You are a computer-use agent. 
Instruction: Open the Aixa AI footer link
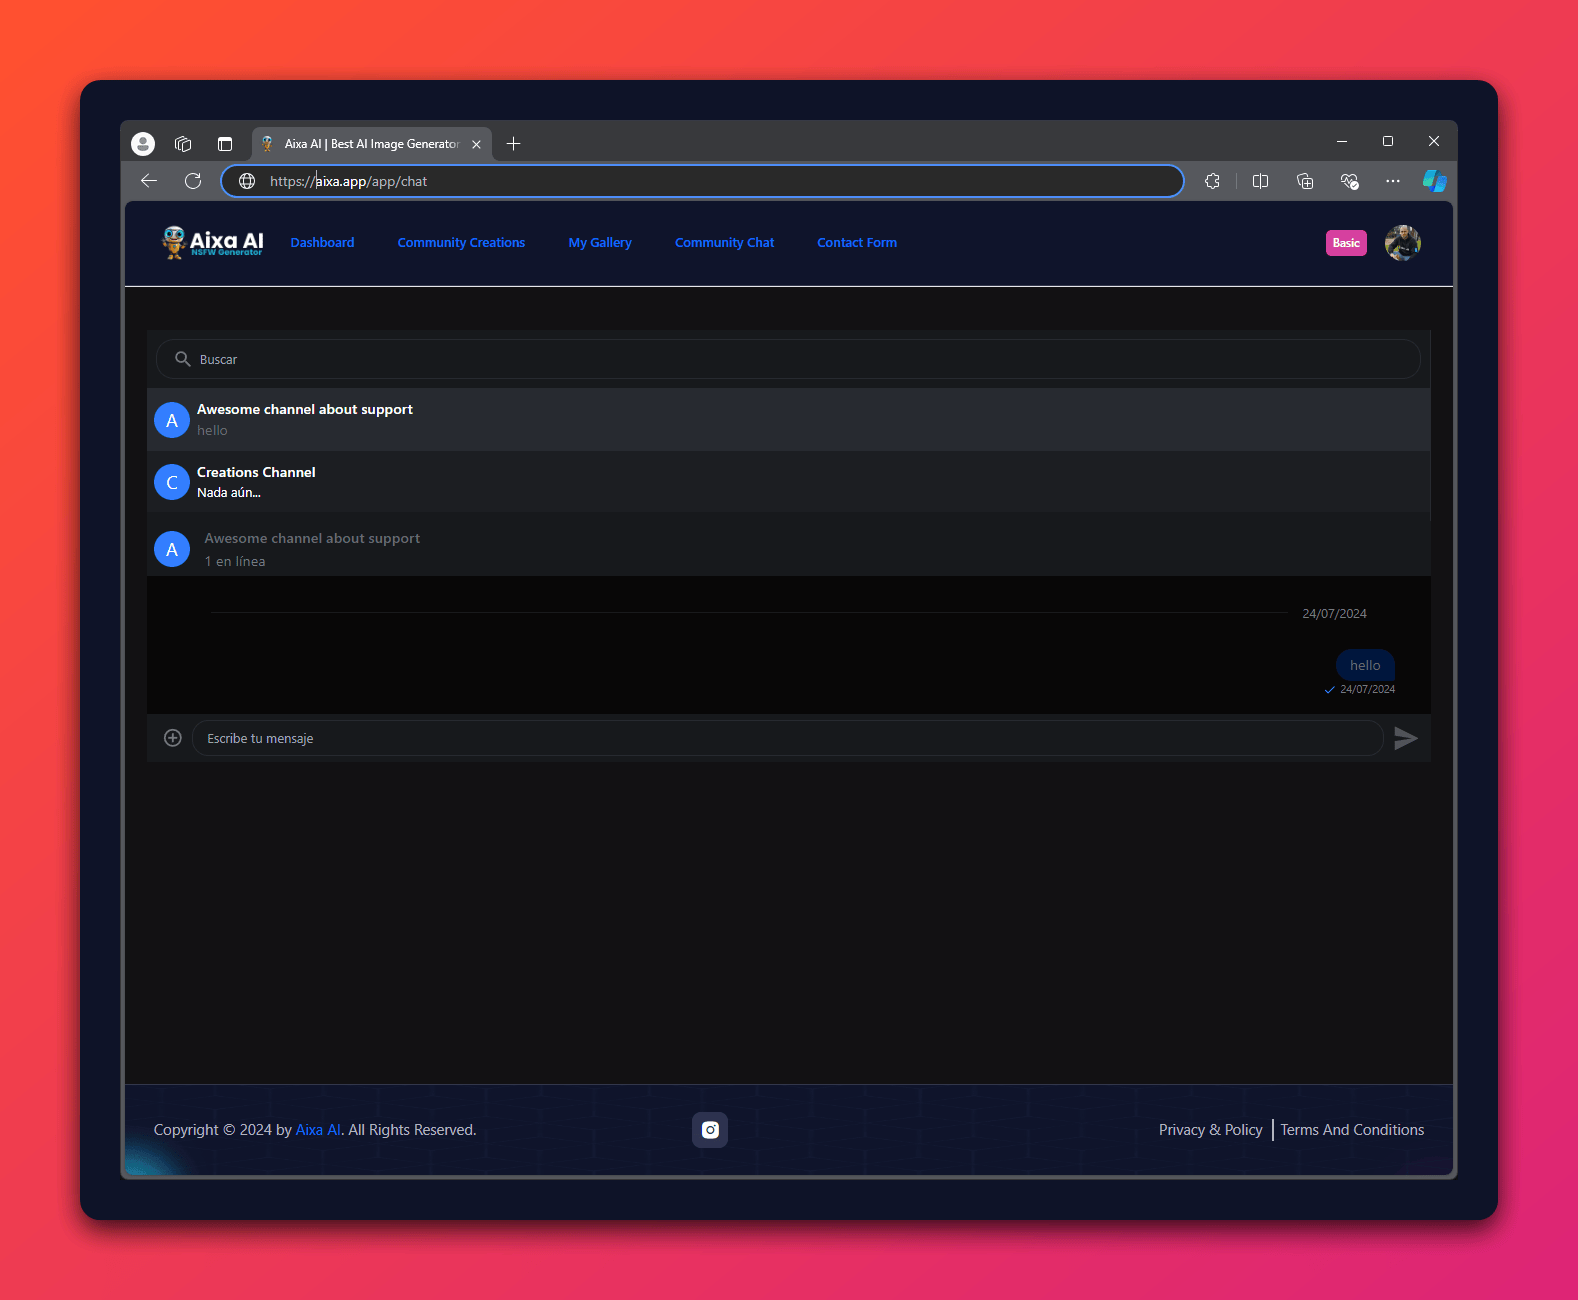click(318, 1130)
